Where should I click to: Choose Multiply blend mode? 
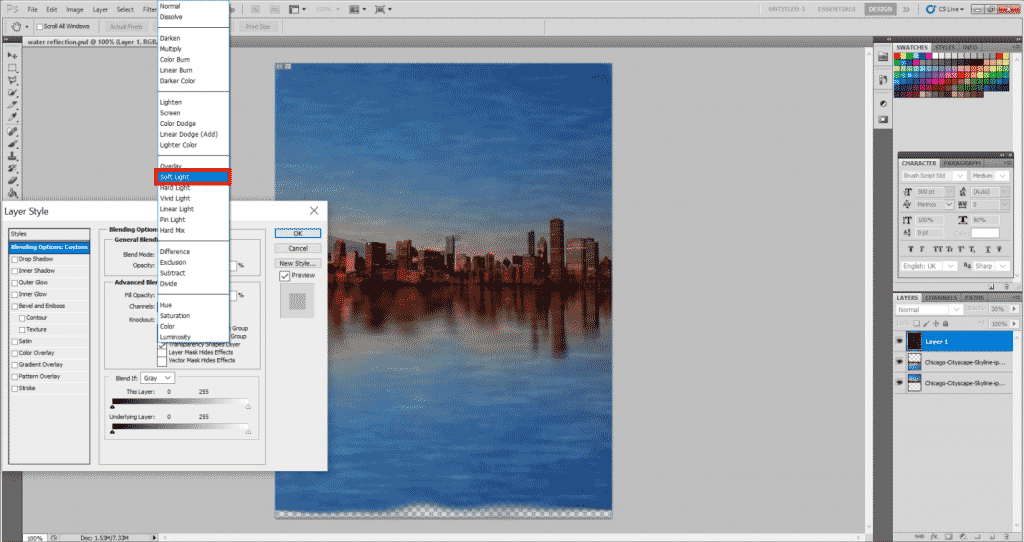pos(171,49)
